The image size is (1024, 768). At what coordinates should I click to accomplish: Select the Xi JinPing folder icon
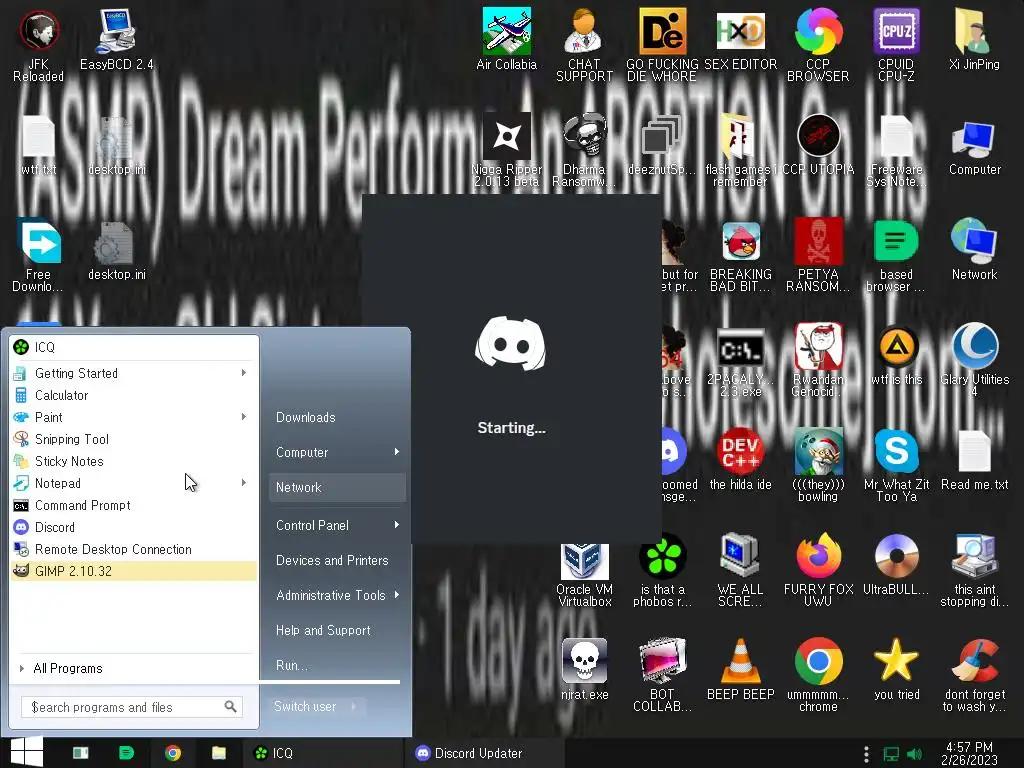click(974, 39)
